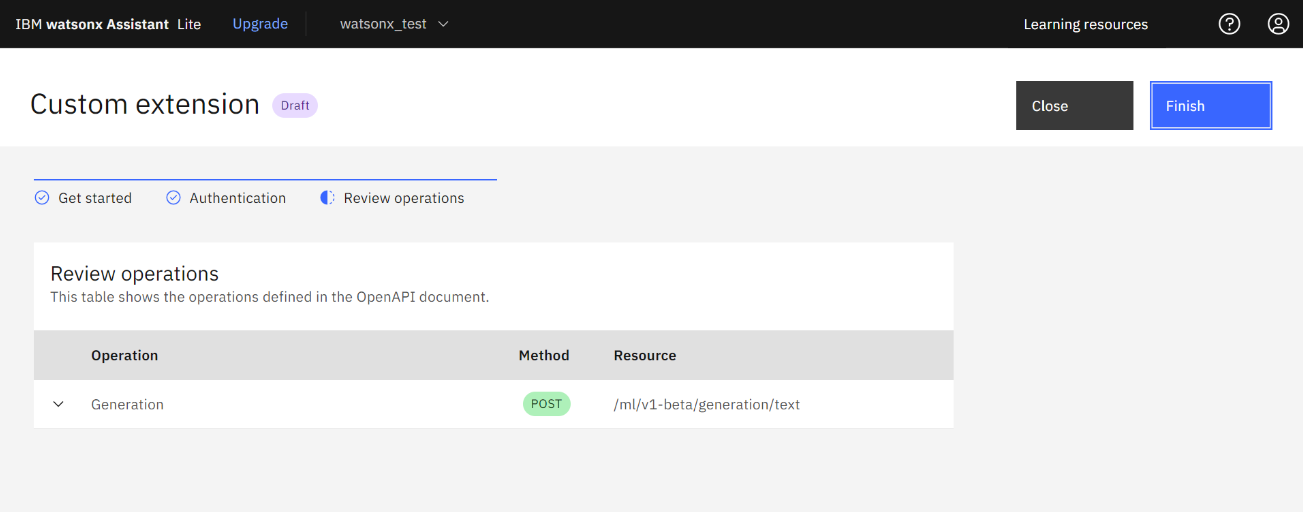This screenshot has height=512, width=1303.
Task: Click the IBM watsonx Assistant logo text
Action: click(x=108, y=24)
